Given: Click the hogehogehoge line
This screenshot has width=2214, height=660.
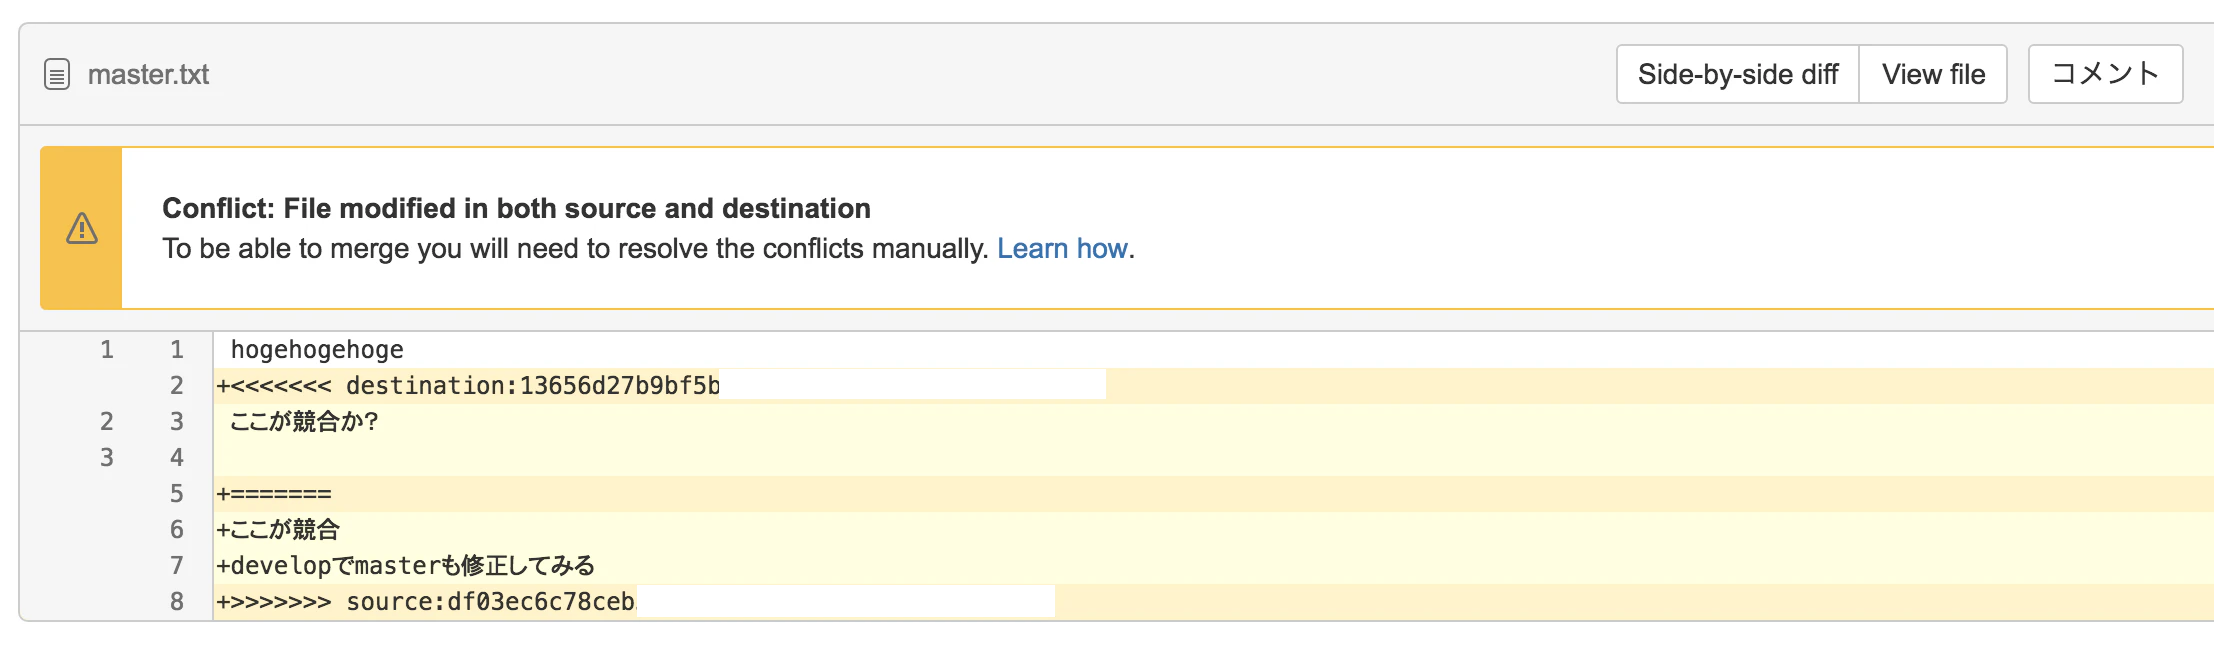Looking at the screenshot, I should pyautogui.click(x=1213, y=350).
